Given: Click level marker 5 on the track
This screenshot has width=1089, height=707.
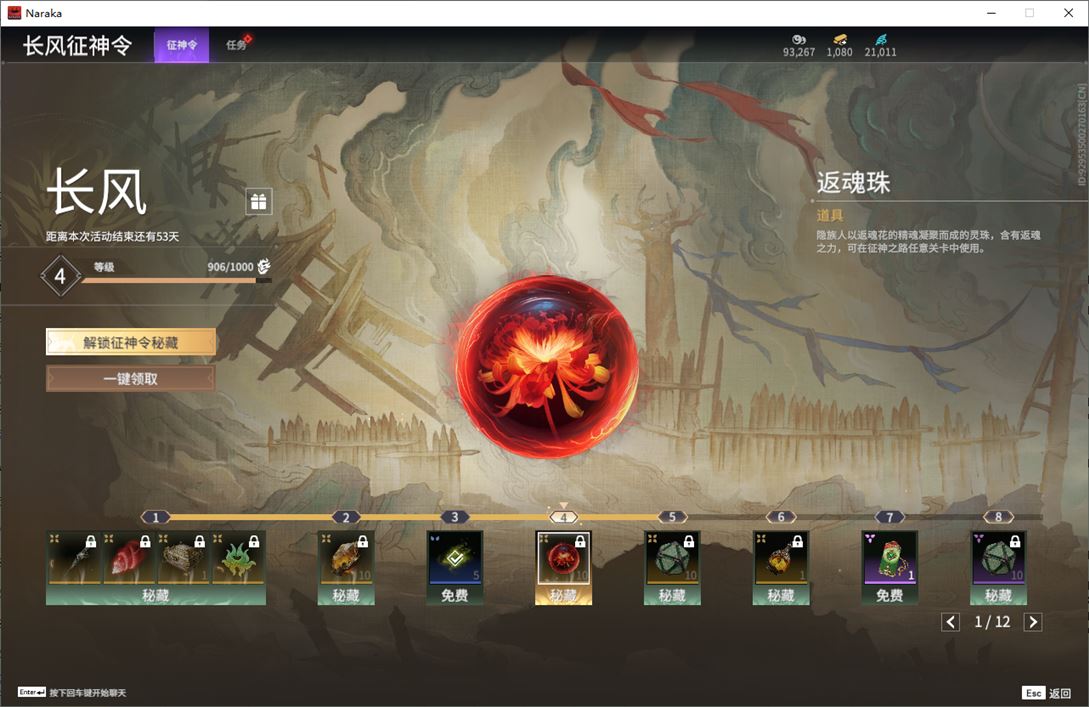Looking at the screenshot, I should (x=672, y=517).
